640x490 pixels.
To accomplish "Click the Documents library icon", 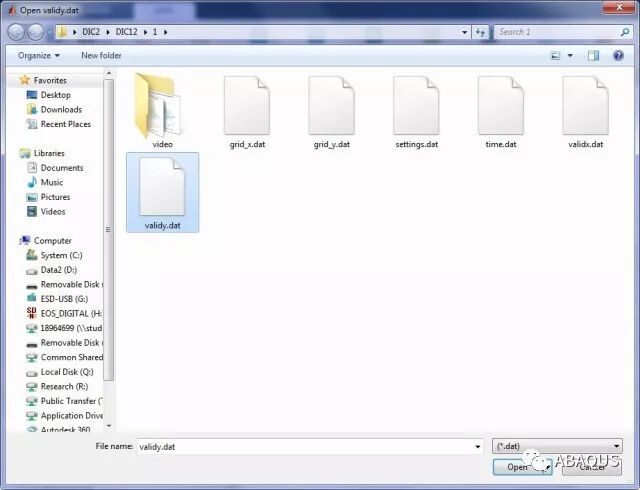I will [x=31, y=167].
